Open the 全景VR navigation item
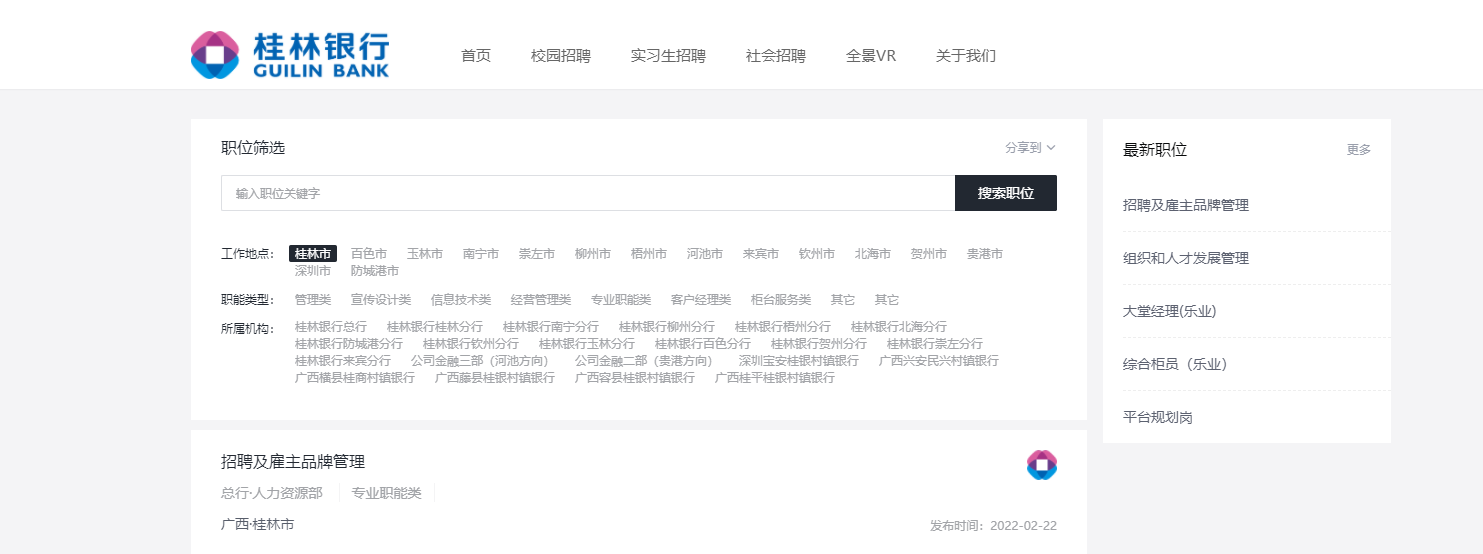The height and width of the screenshot is (554, 1483). point(870,56)
